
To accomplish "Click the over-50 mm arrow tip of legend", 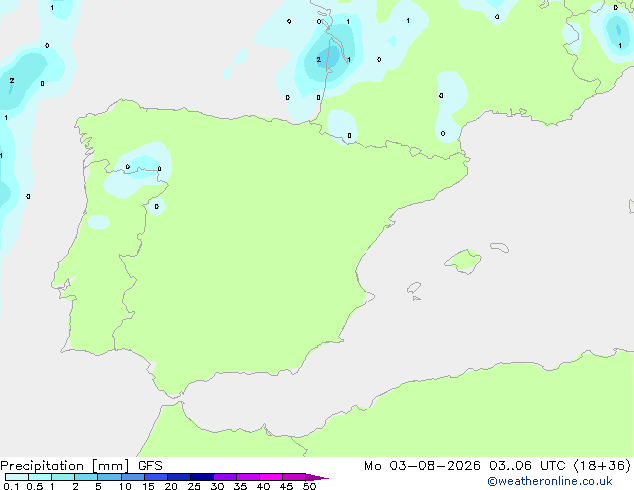I will point(317,477).
